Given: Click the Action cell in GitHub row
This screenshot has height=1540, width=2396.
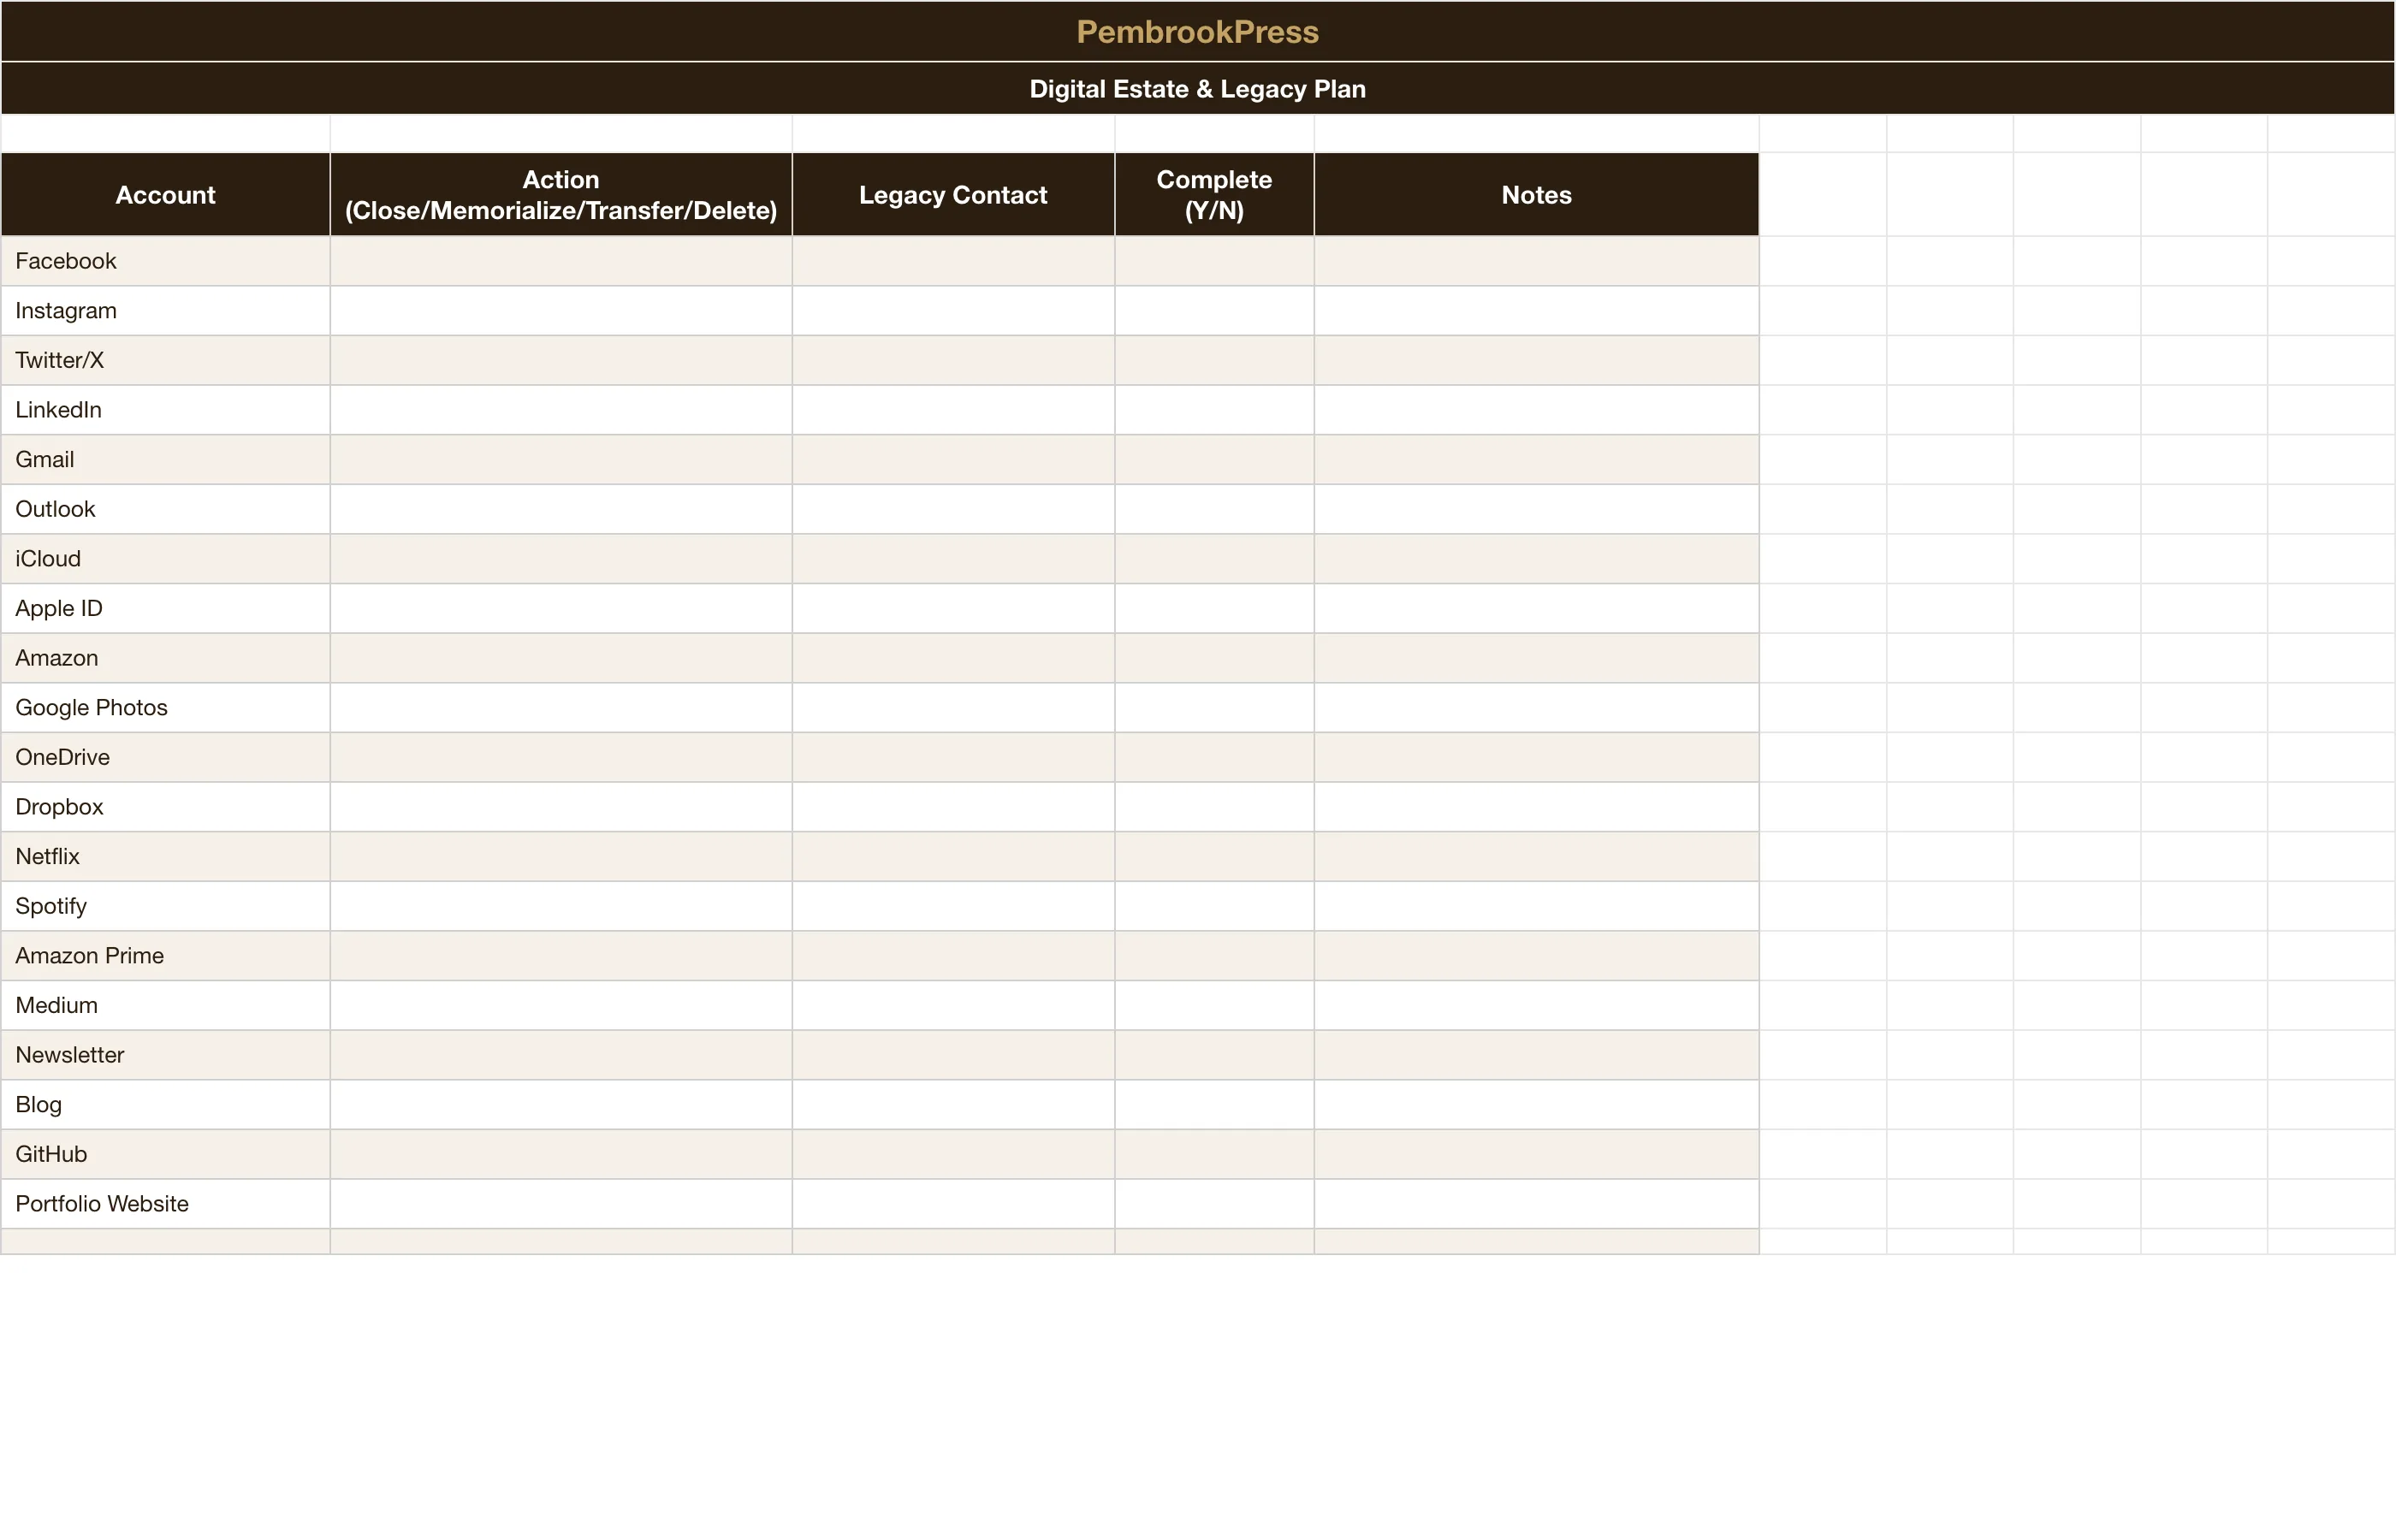Looking at the screenshot, I should (561, 1154).
